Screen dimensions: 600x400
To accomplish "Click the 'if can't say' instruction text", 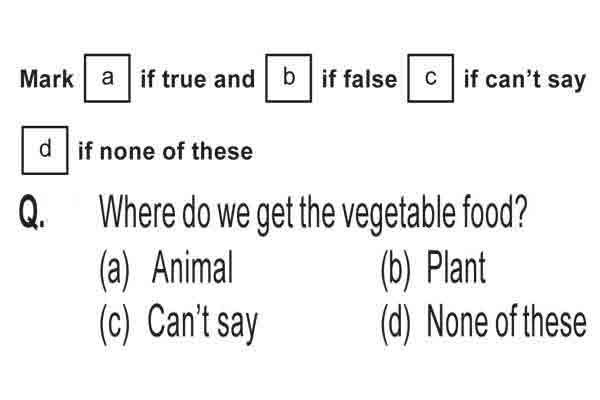I will tap(525, 80).
